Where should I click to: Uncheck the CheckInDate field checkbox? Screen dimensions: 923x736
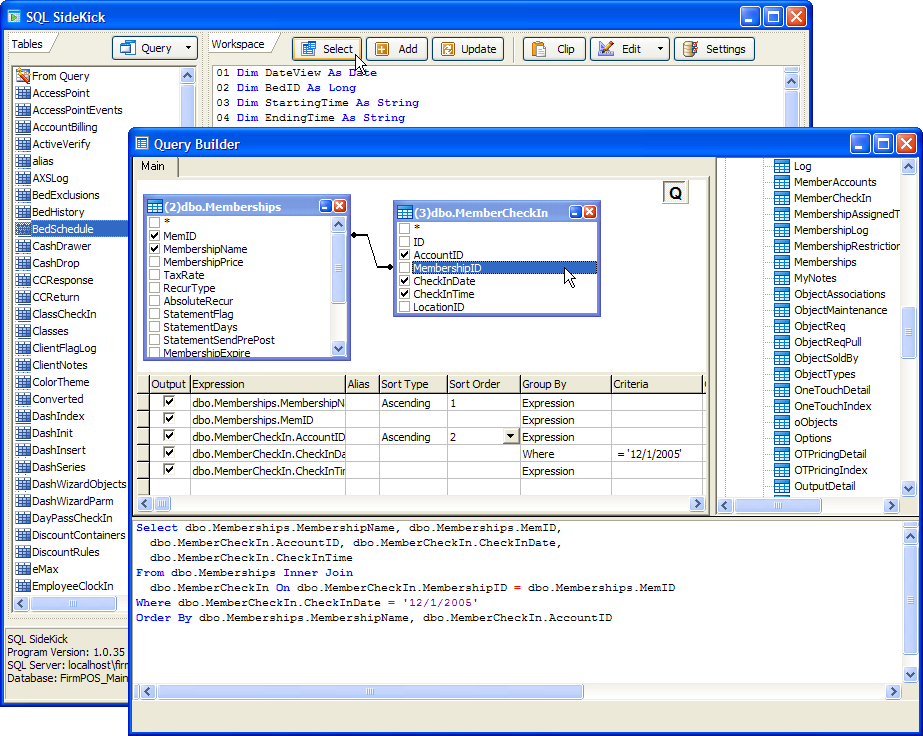click(404, 280)
